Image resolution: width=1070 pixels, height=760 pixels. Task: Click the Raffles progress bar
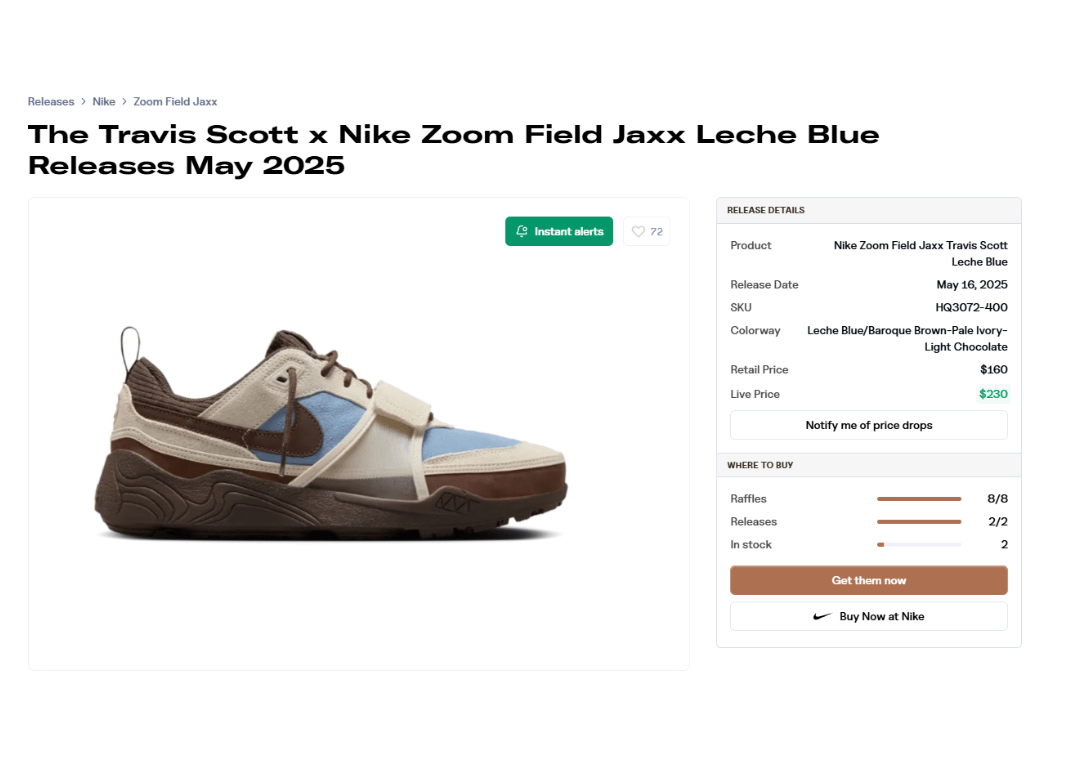[x=918, y=499]
